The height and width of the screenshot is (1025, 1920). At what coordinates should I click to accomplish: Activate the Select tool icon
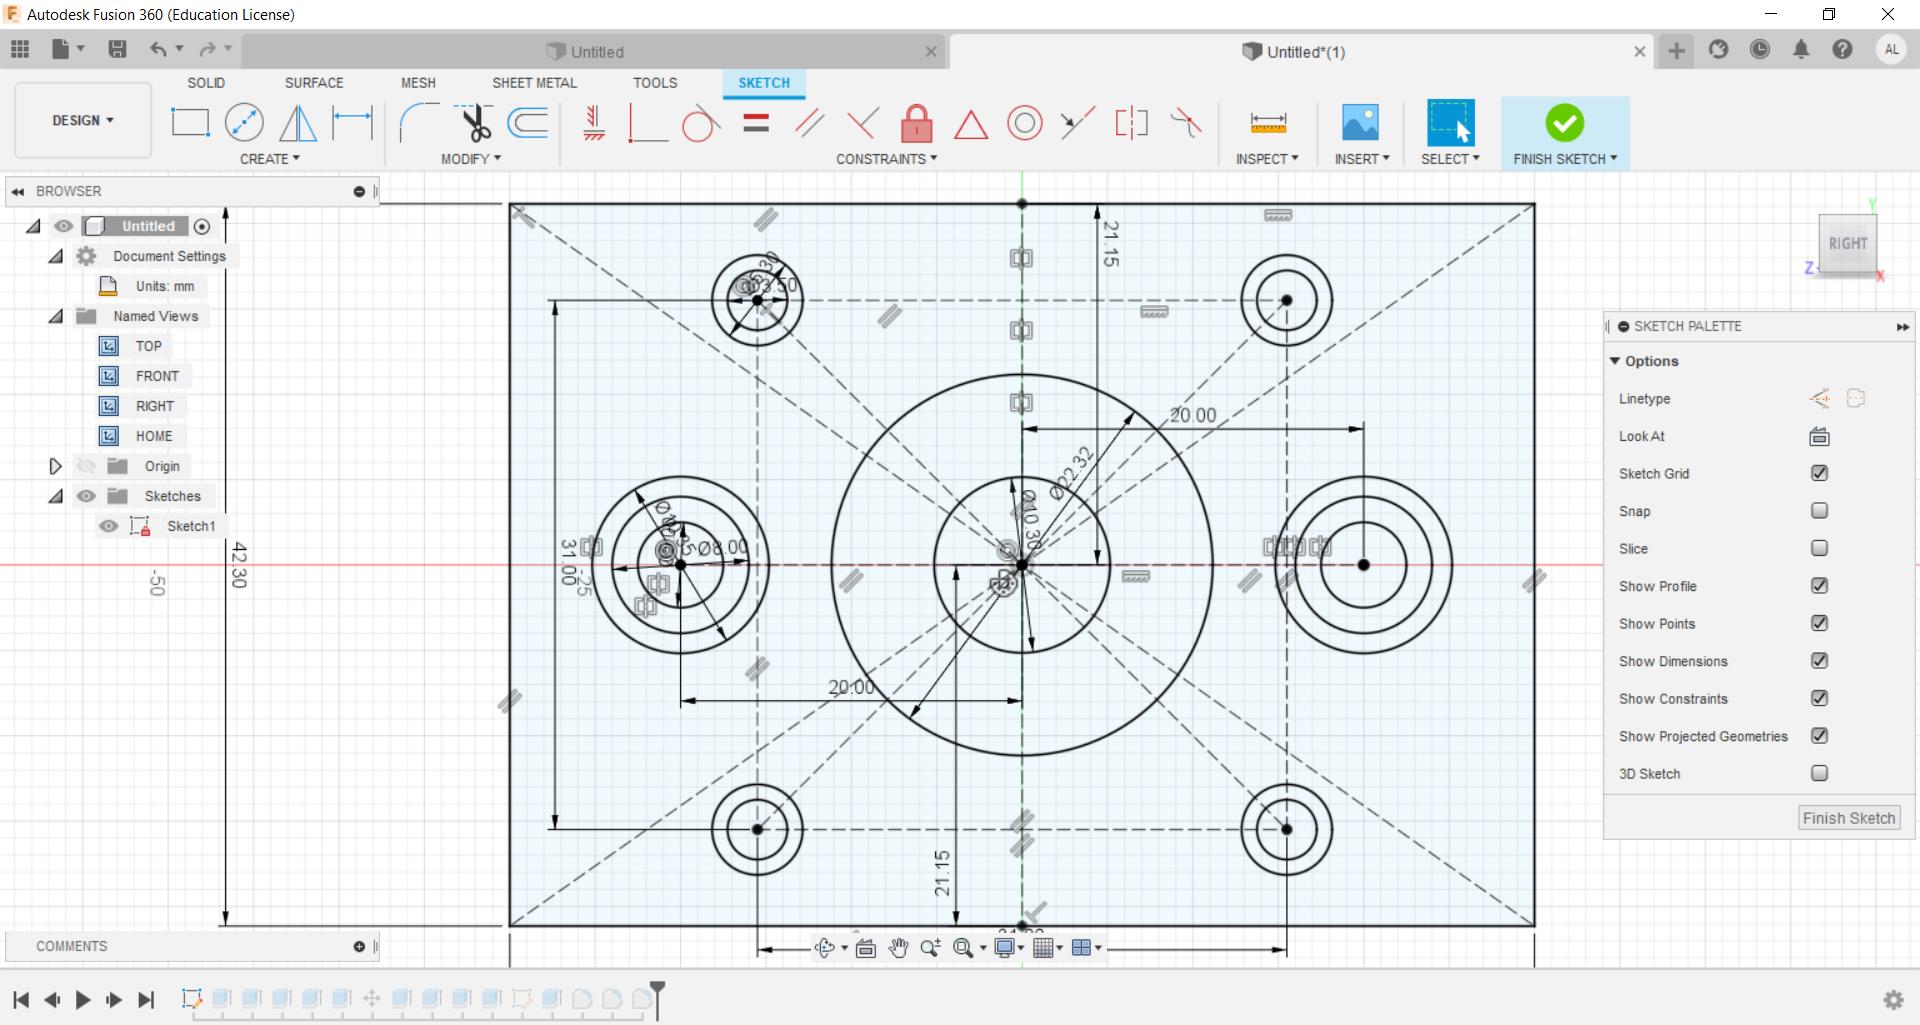[1451, 123]
